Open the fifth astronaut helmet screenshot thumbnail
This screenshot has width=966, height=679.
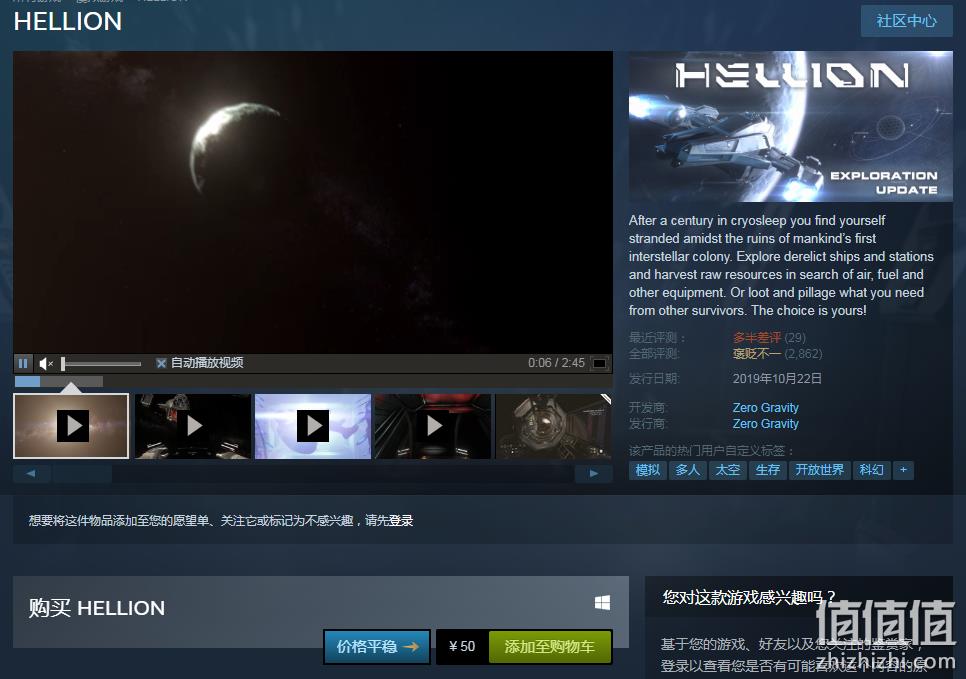(553, 426)
